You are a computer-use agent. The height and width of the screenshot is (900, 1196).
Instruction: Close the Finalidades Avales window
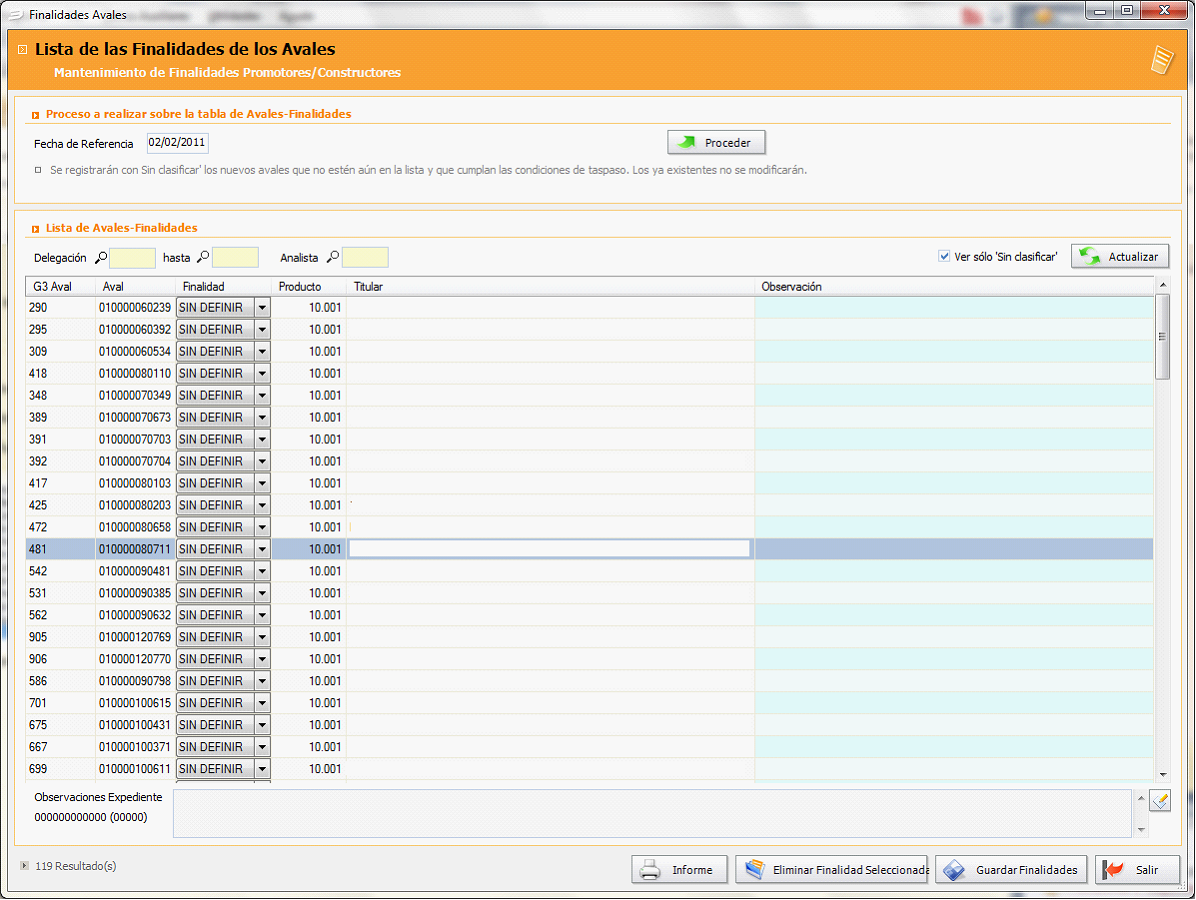[x=1164, y=11]
